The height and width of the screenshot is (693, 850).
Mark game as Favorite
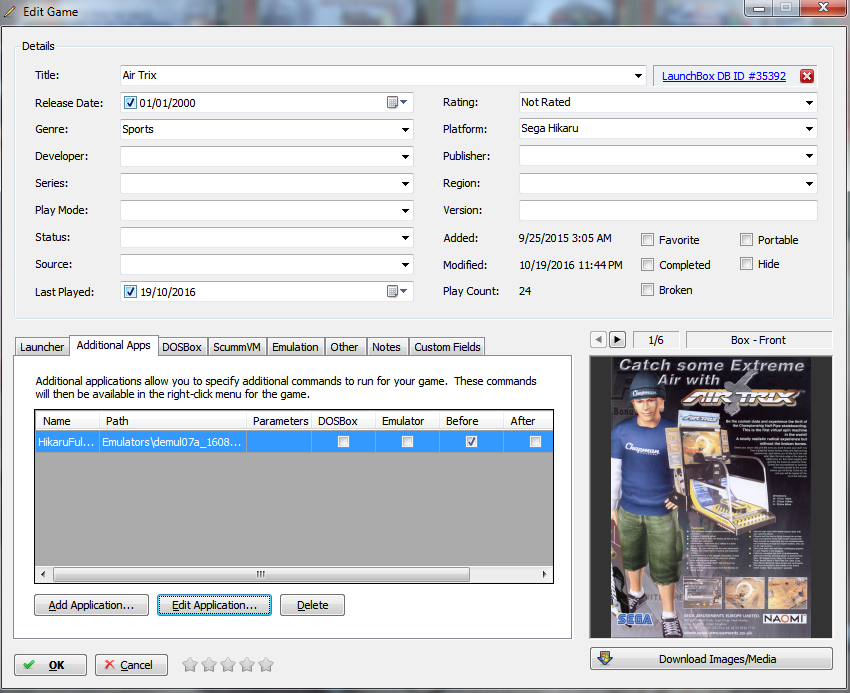[x=647, y=240]
